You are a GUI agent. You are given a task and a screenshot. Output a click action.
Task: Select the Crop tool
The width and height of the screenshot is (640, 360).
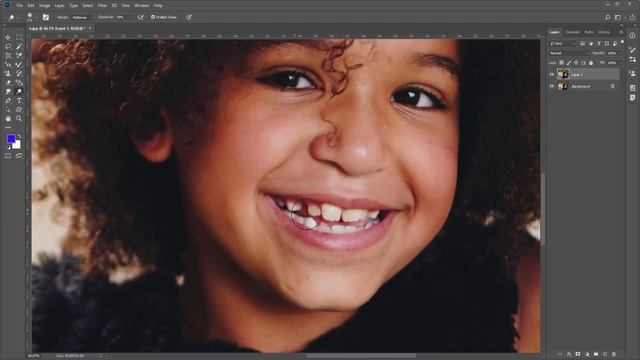click(x=8, y=56)
